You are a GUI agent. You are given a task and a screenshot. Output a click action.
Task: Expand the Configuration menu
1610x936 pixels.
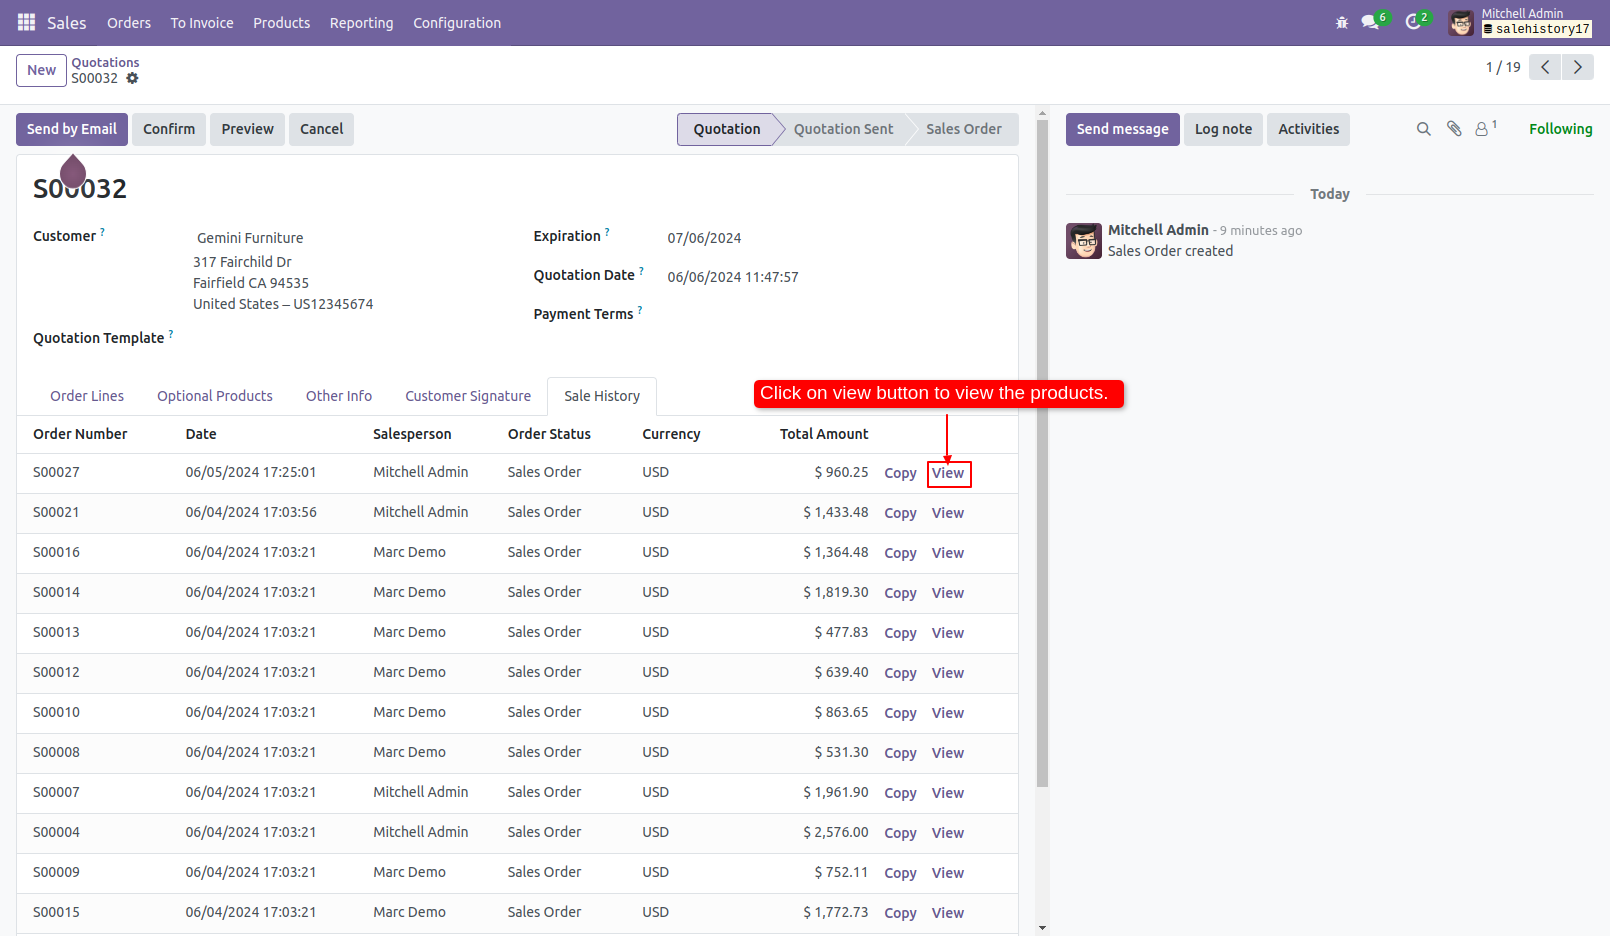[x=457, y=23]
